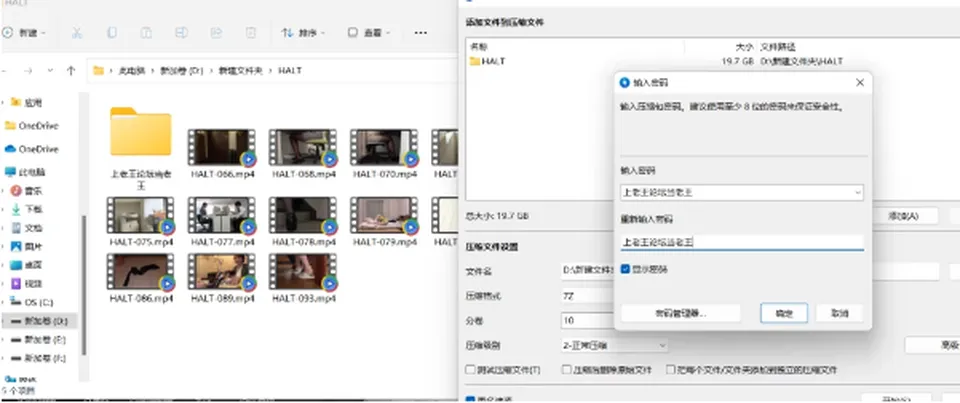Open the 音乐 (Music) folder in sidebar
The width and height of the screenshot is (960, 403).
(x=28, y=191)
